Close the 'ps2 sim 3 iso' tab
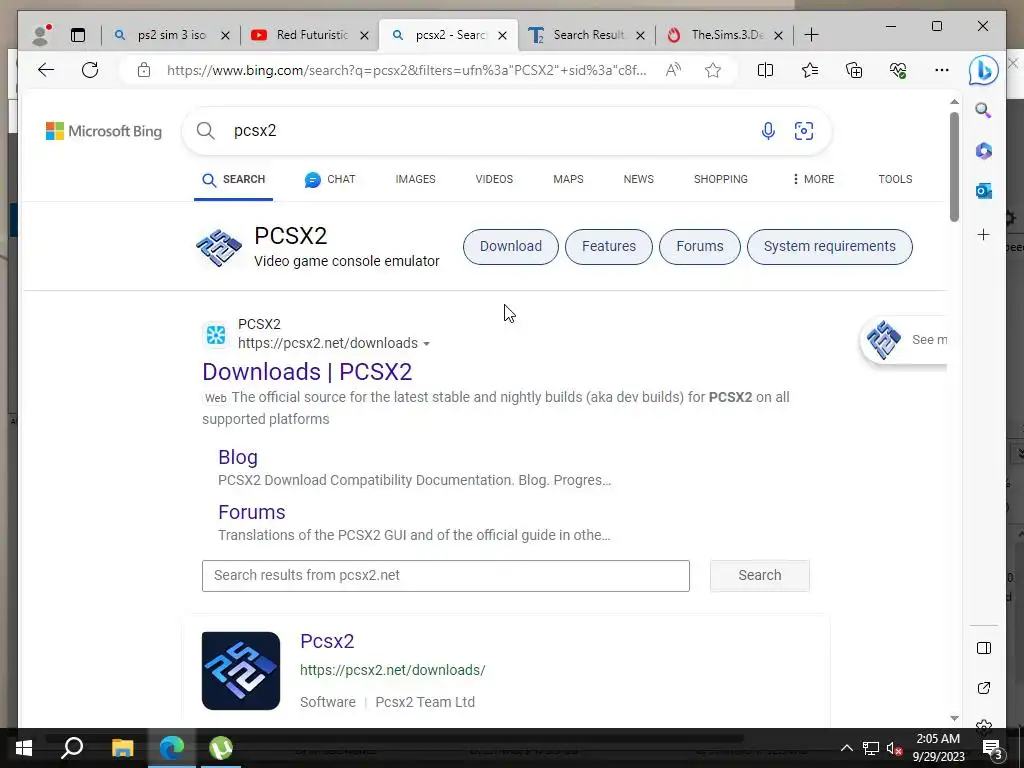 [x=225, y=35]
